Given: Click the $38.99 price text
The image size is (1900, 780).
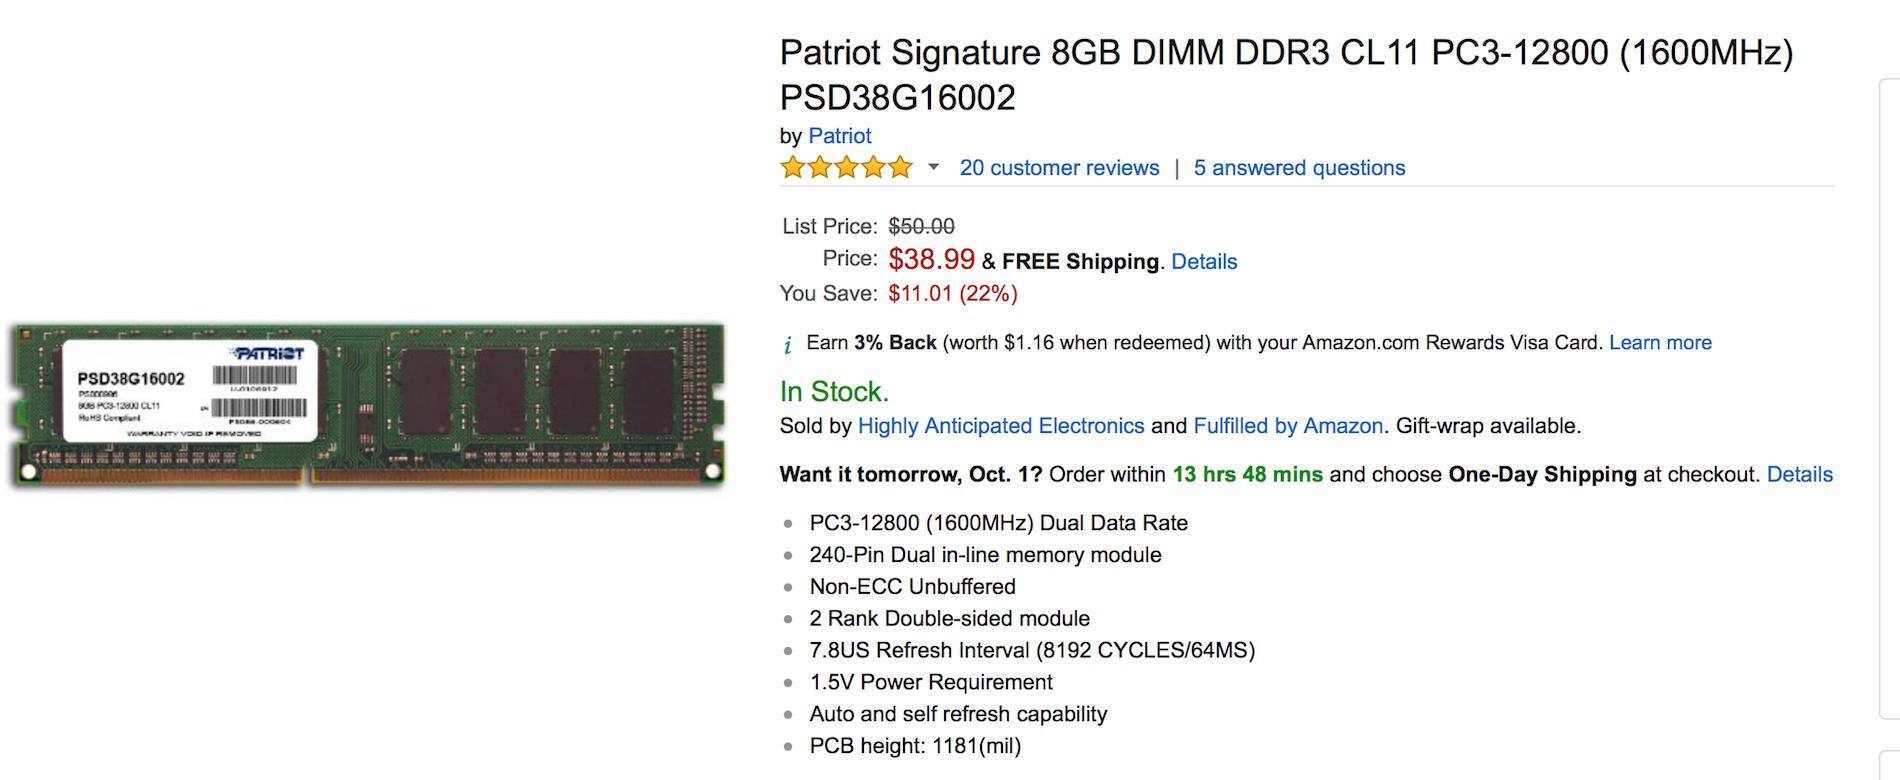Looking at the screenshot, I should click(x=930, y=259).
